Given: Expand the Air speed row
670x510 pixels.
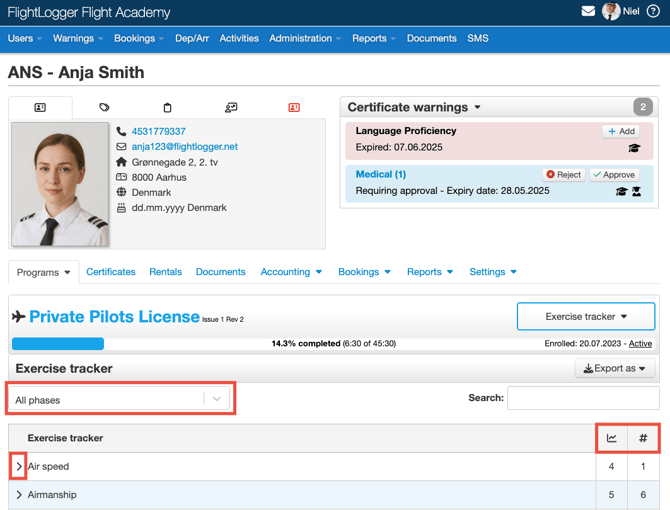Looking at the screenshot, I should tap(19, 466).
